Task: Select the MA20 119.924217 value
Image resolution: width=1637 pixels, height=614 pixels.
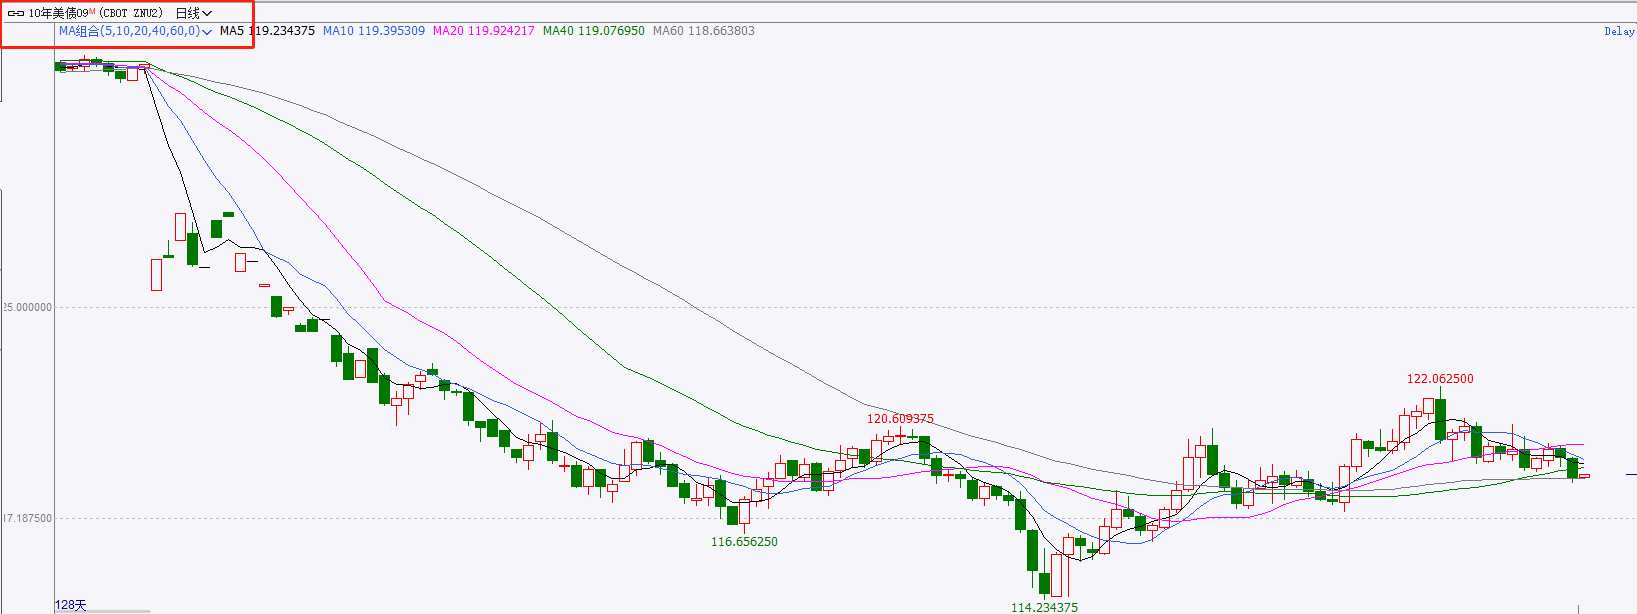Action: pos(484,31)
